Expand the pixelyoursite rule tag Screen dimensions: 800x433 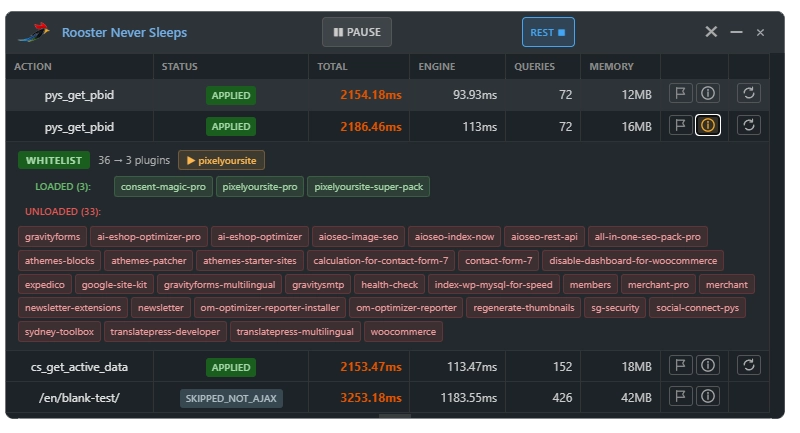coord(221,160)
